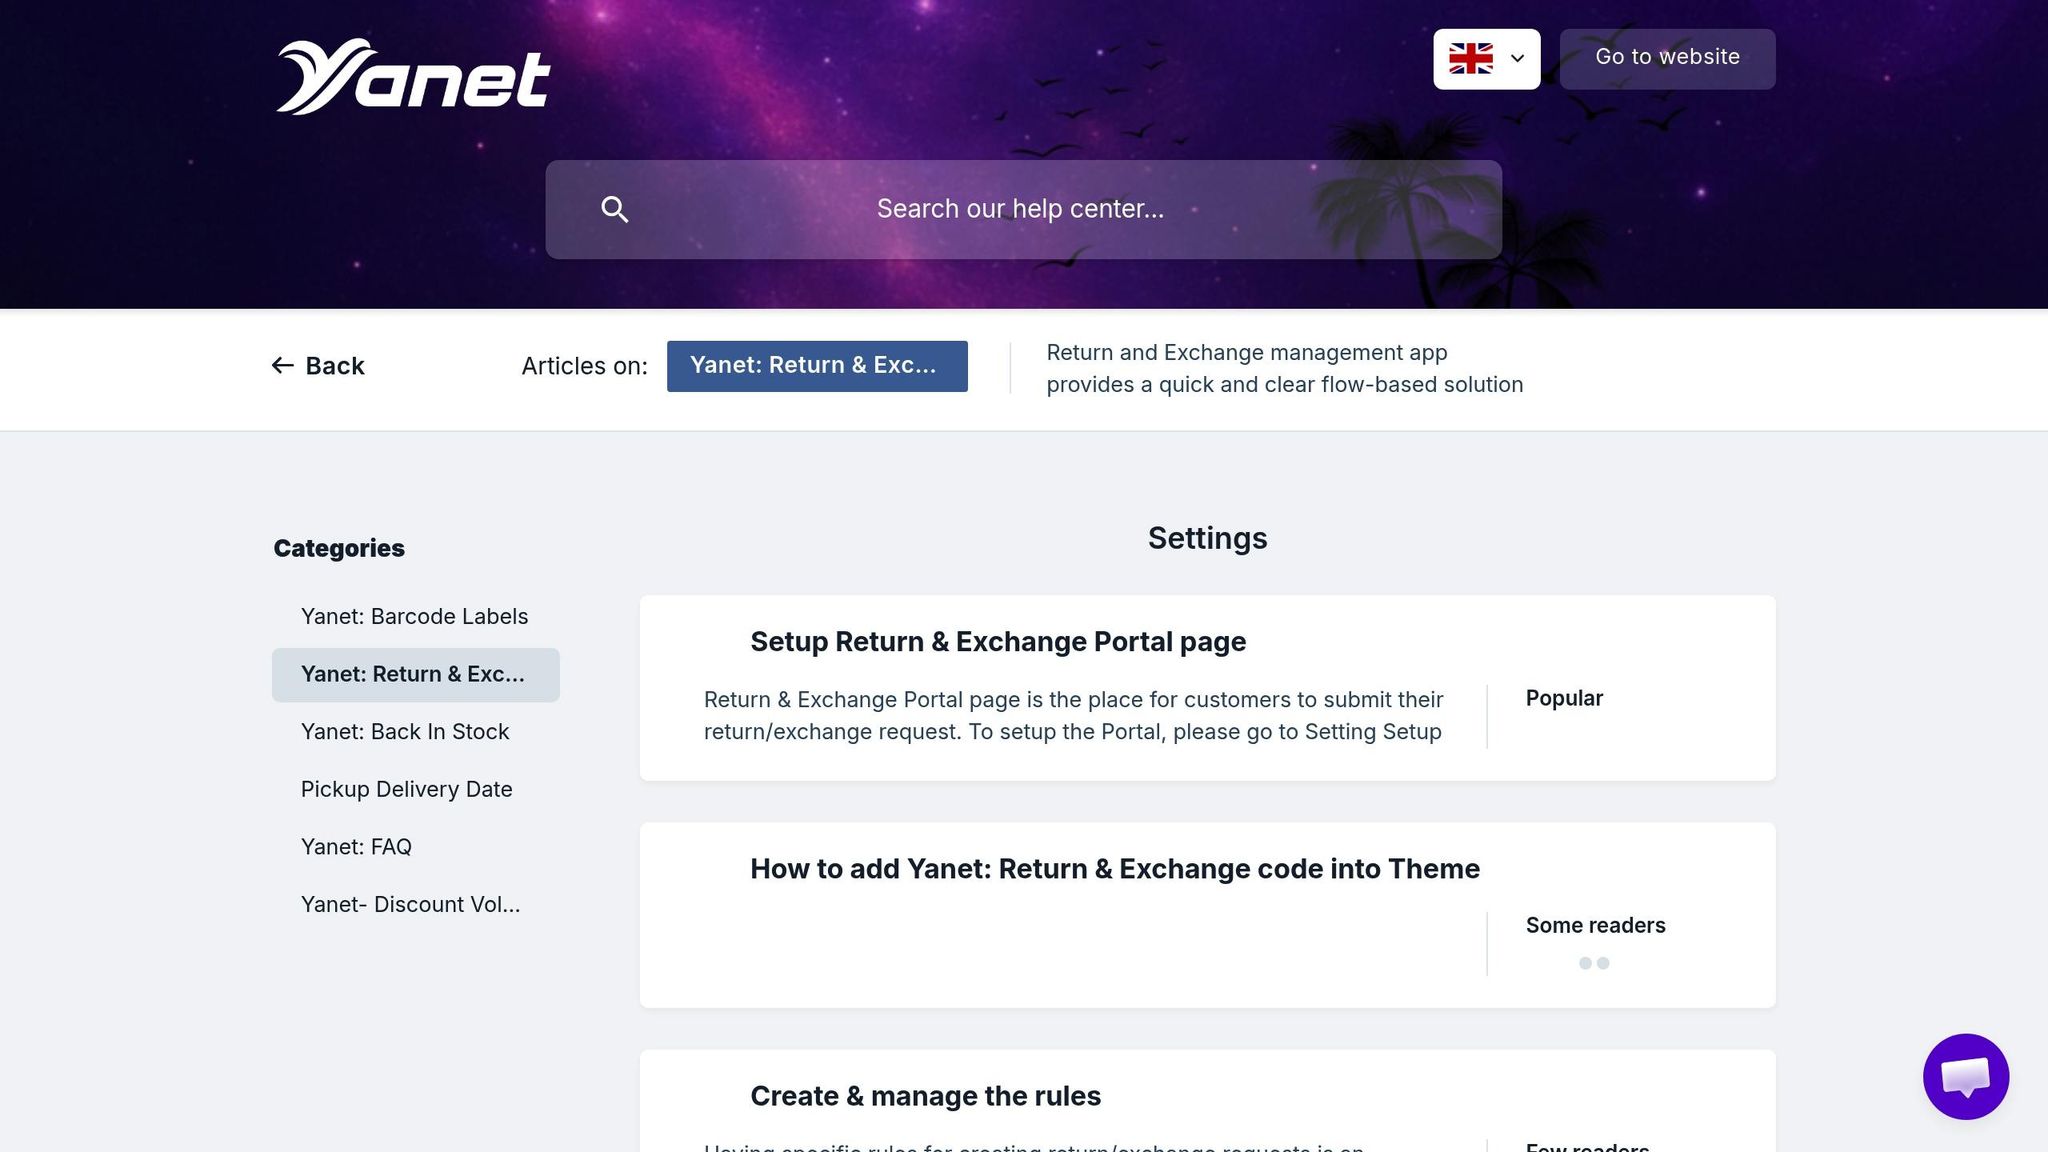Open Yanet: Back In Stock category
2048x1152 pixels.
pos(405,732)
